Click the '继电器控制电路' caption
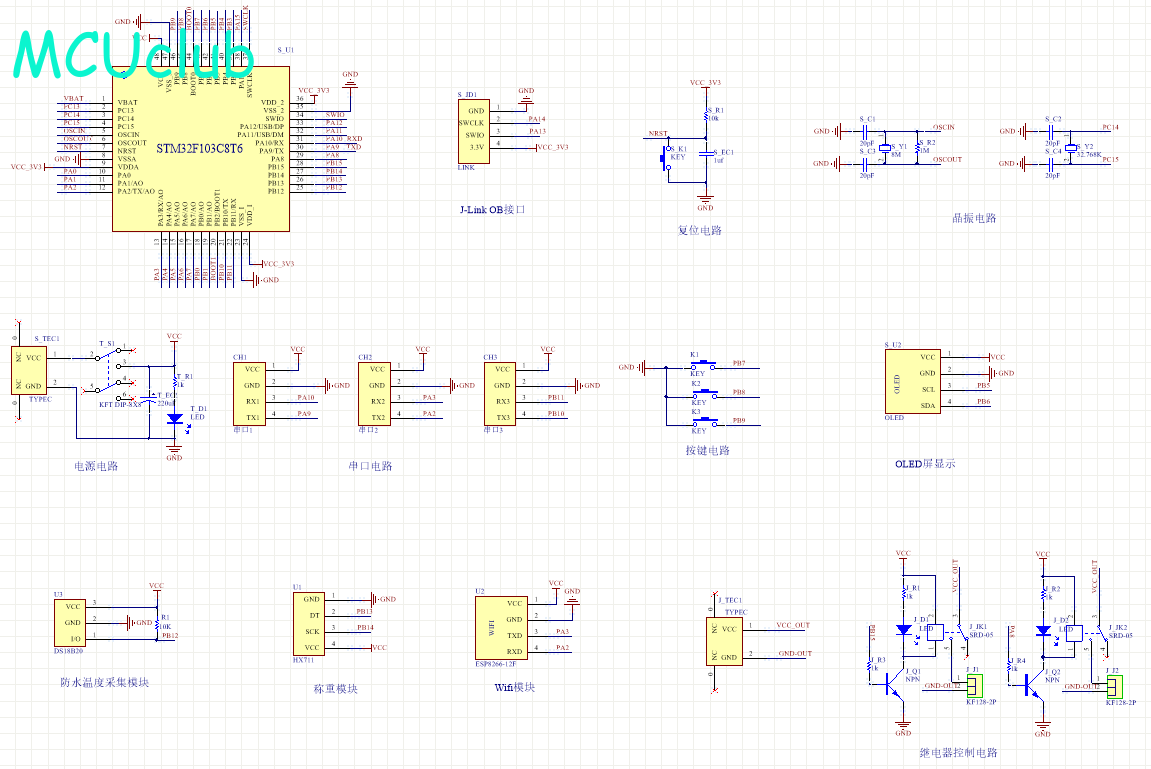This screenshot has height=769, width=1151. (959, 753)
